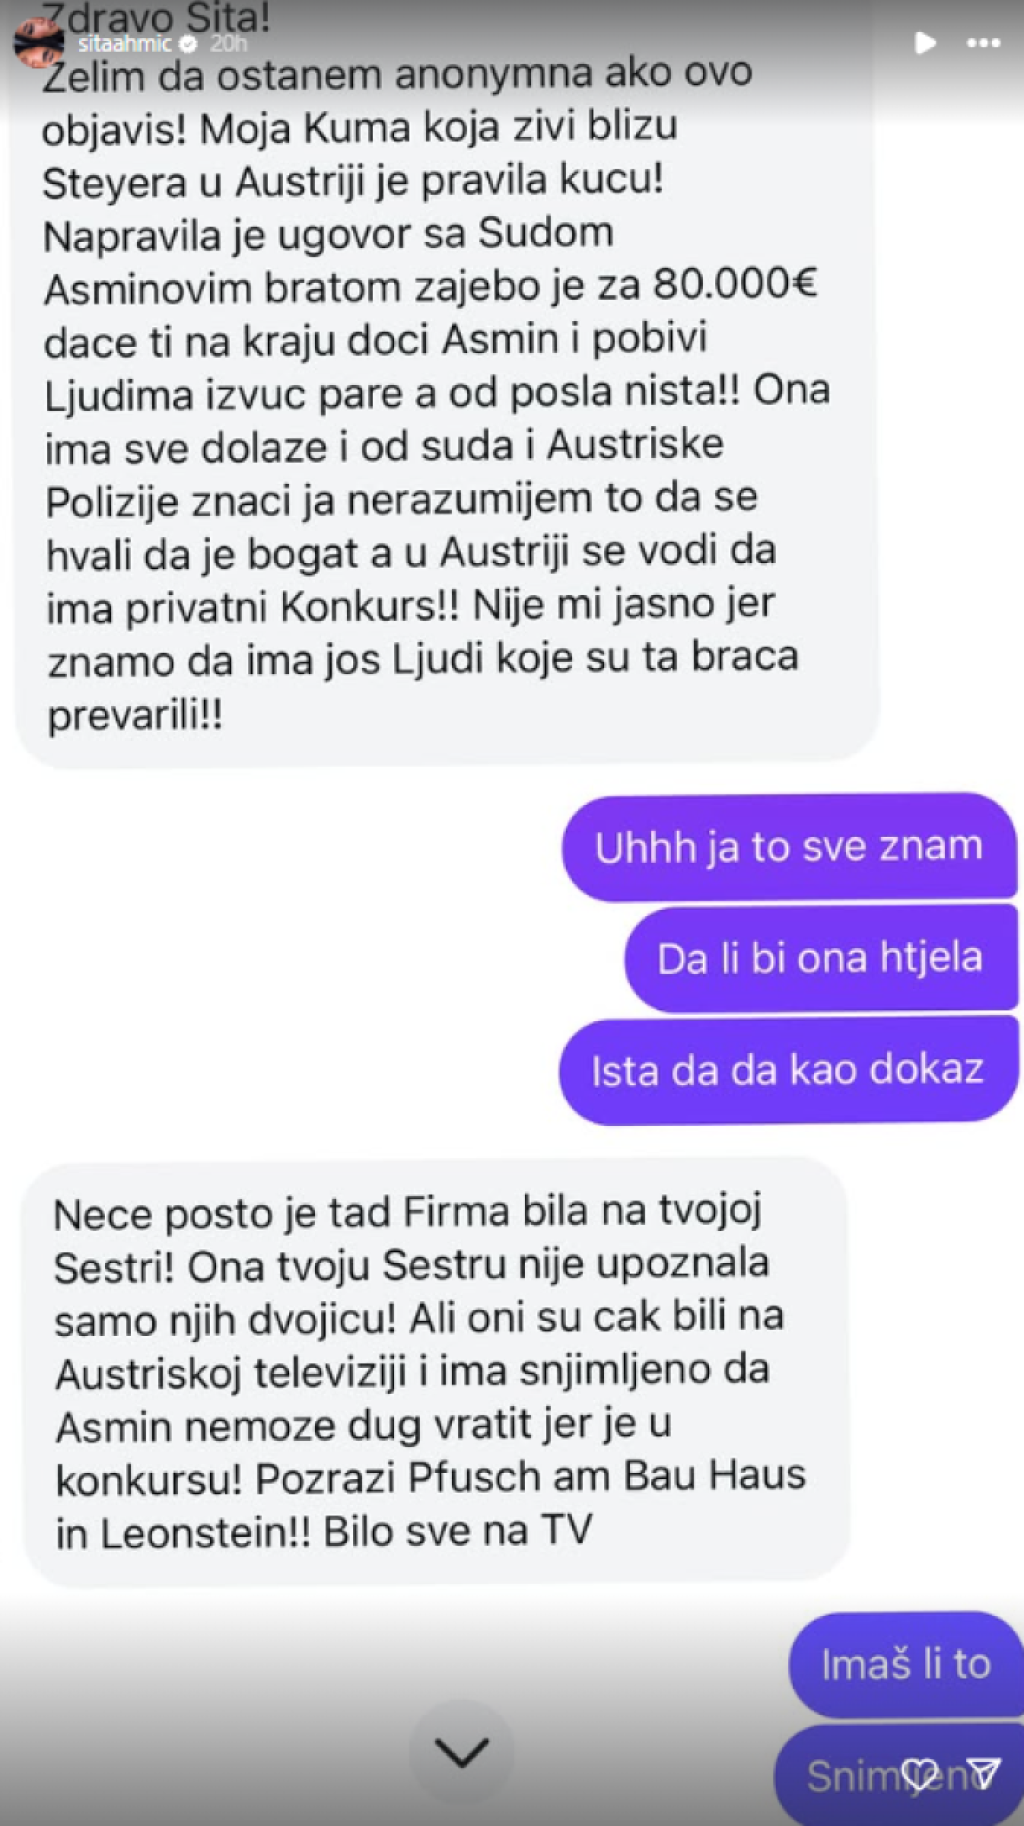Open sitaahmic profile picture
This screenshot has width=1024, height=1826.
39,43
